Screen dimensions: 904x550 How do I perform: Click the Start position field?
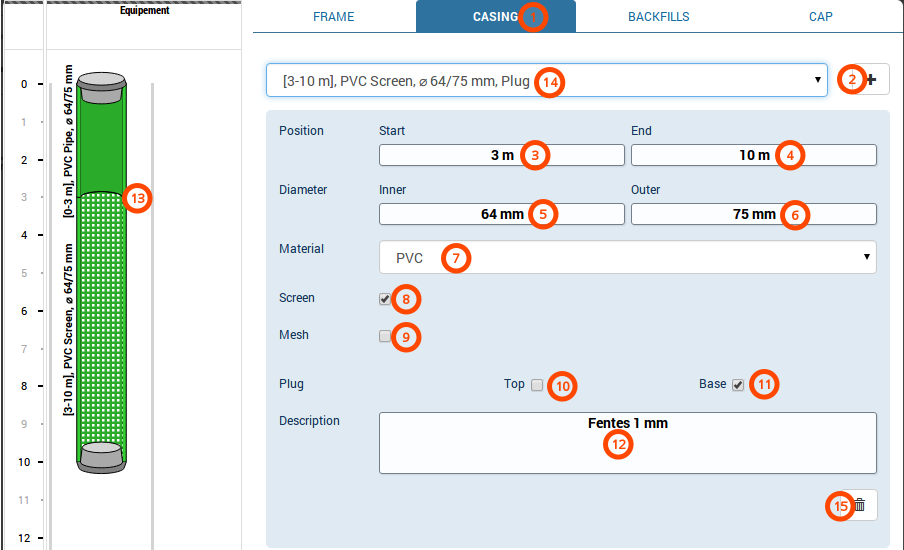(x=501, y=155)
